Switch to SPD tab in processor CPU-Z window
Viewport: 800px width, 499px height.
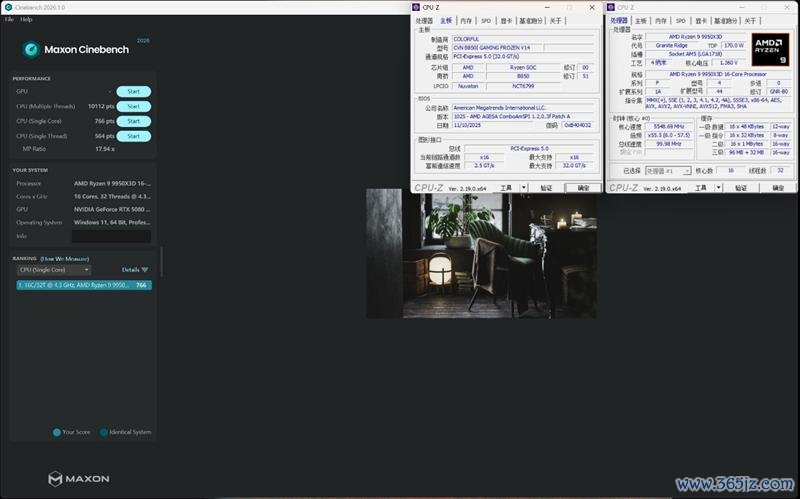click(681, 21)
